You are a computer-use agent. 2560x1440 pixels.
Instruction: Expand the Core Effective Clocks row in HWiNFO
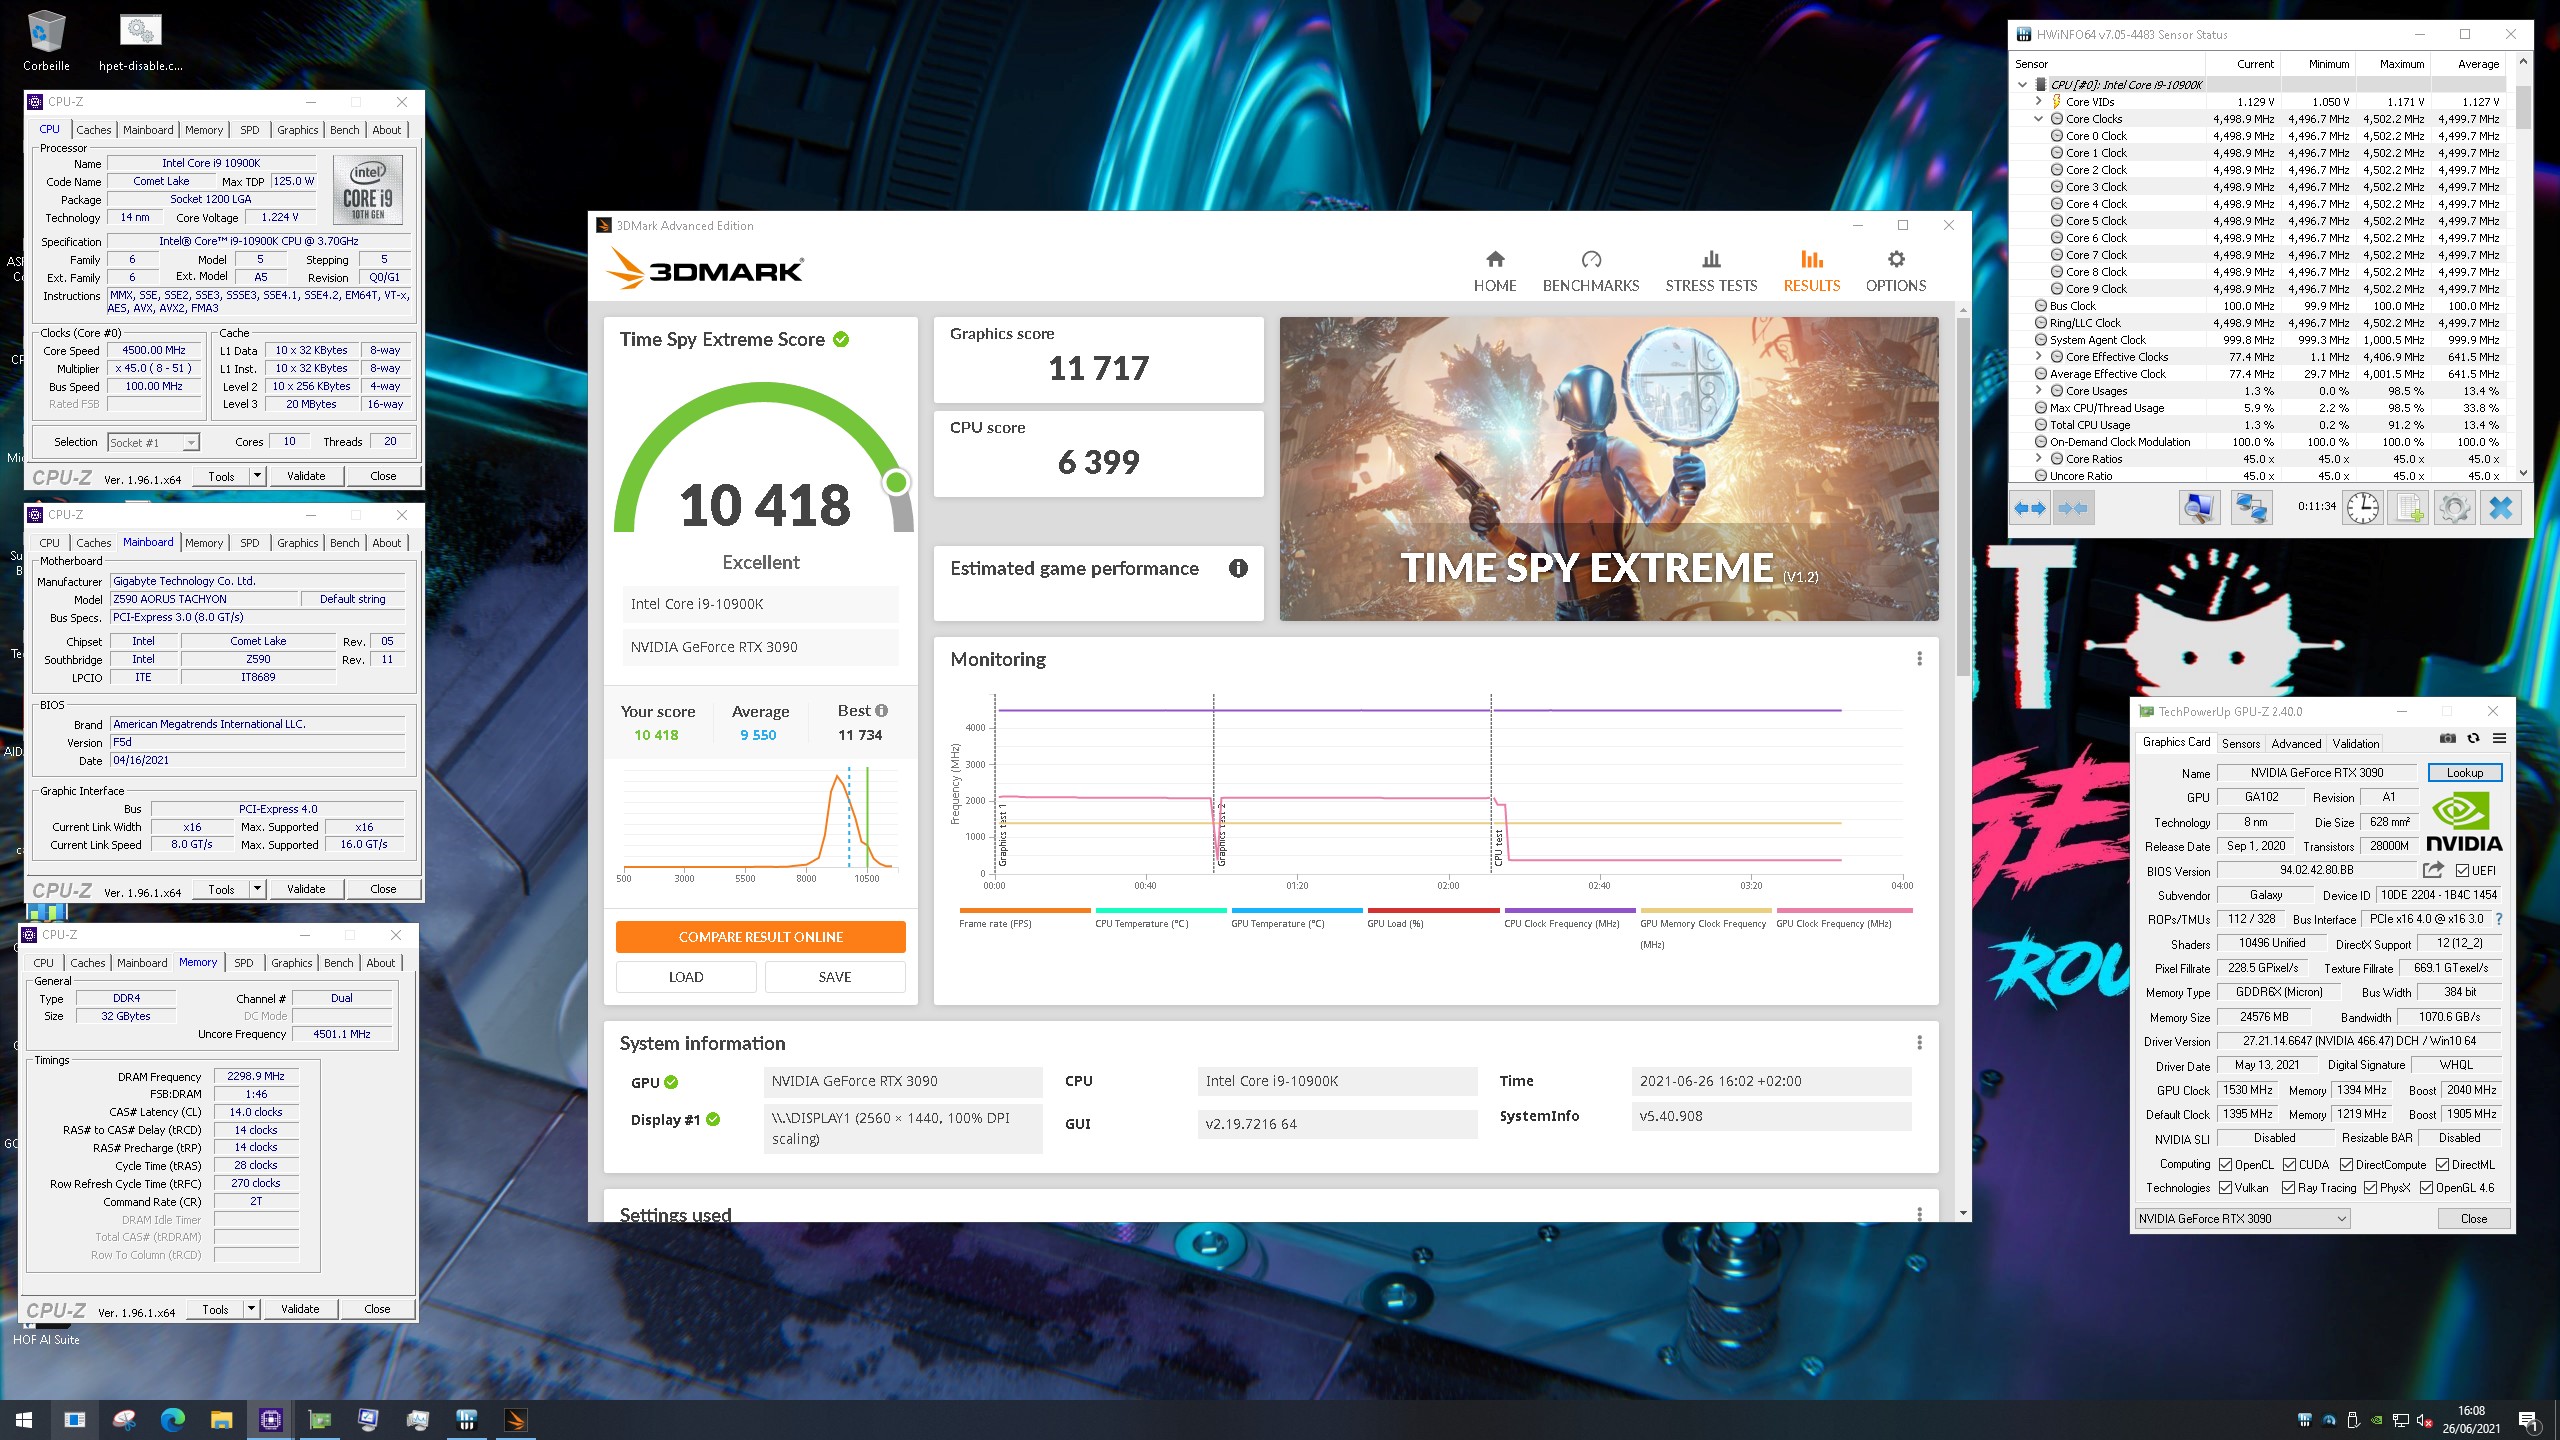pyautogui.click(x=2039, y=357)
